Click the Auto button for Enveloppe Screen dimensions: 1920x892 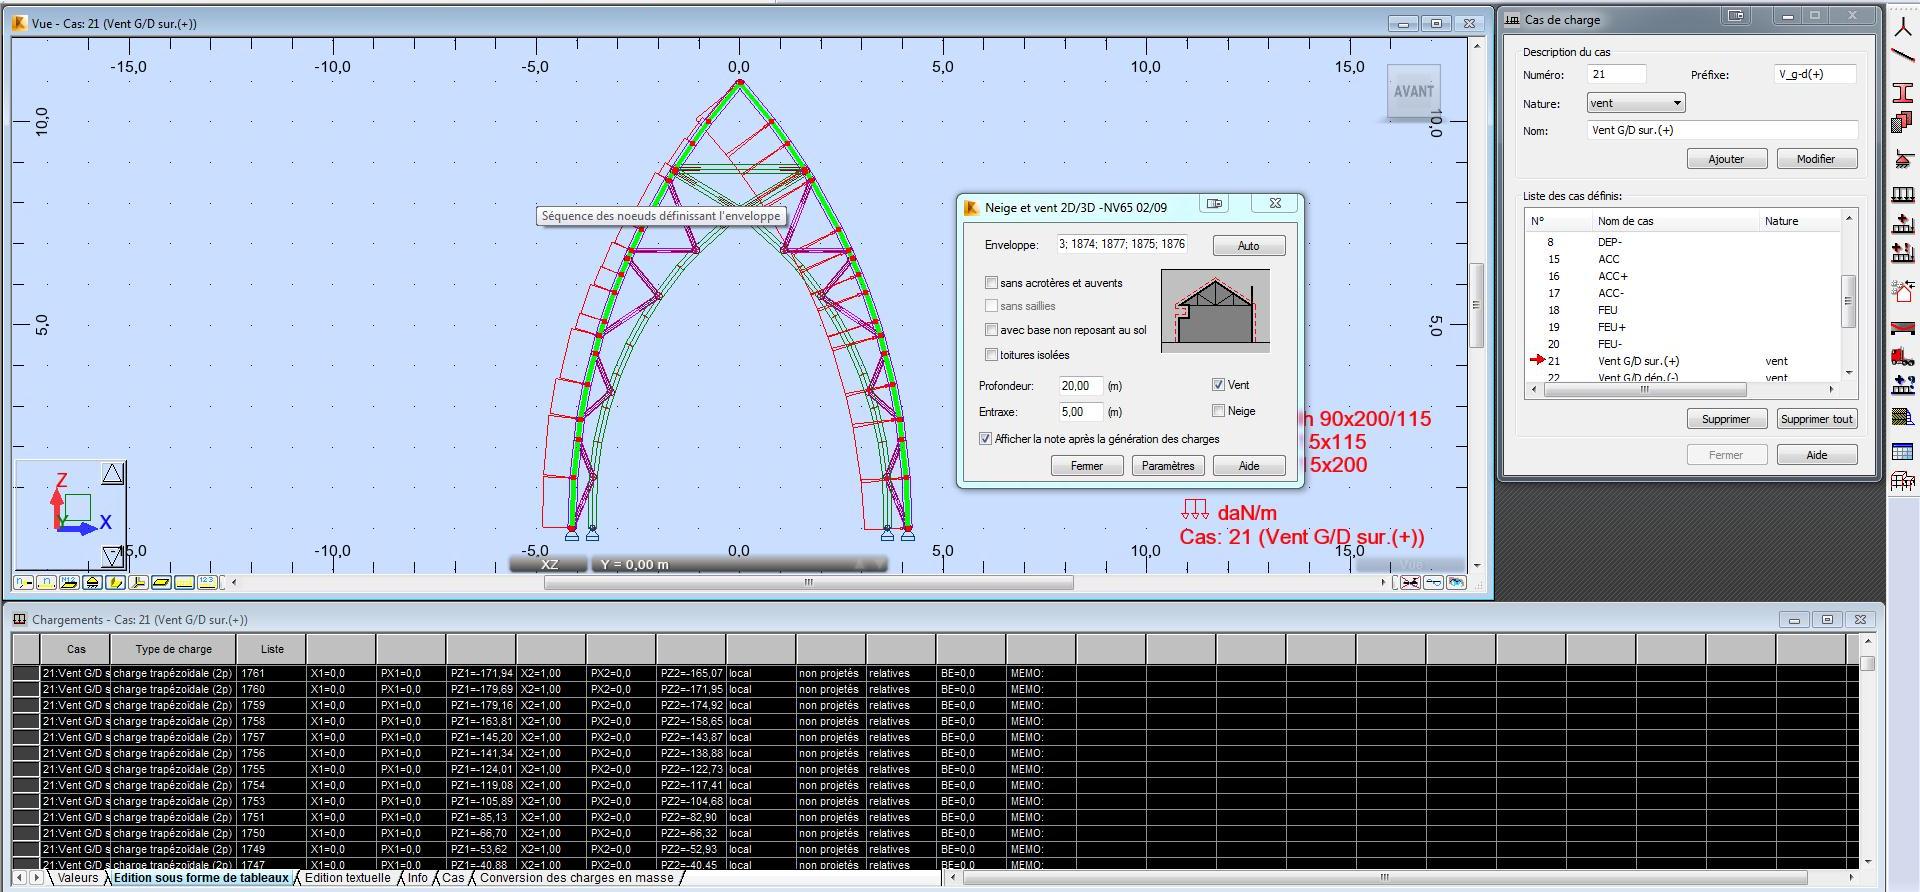1248,246
